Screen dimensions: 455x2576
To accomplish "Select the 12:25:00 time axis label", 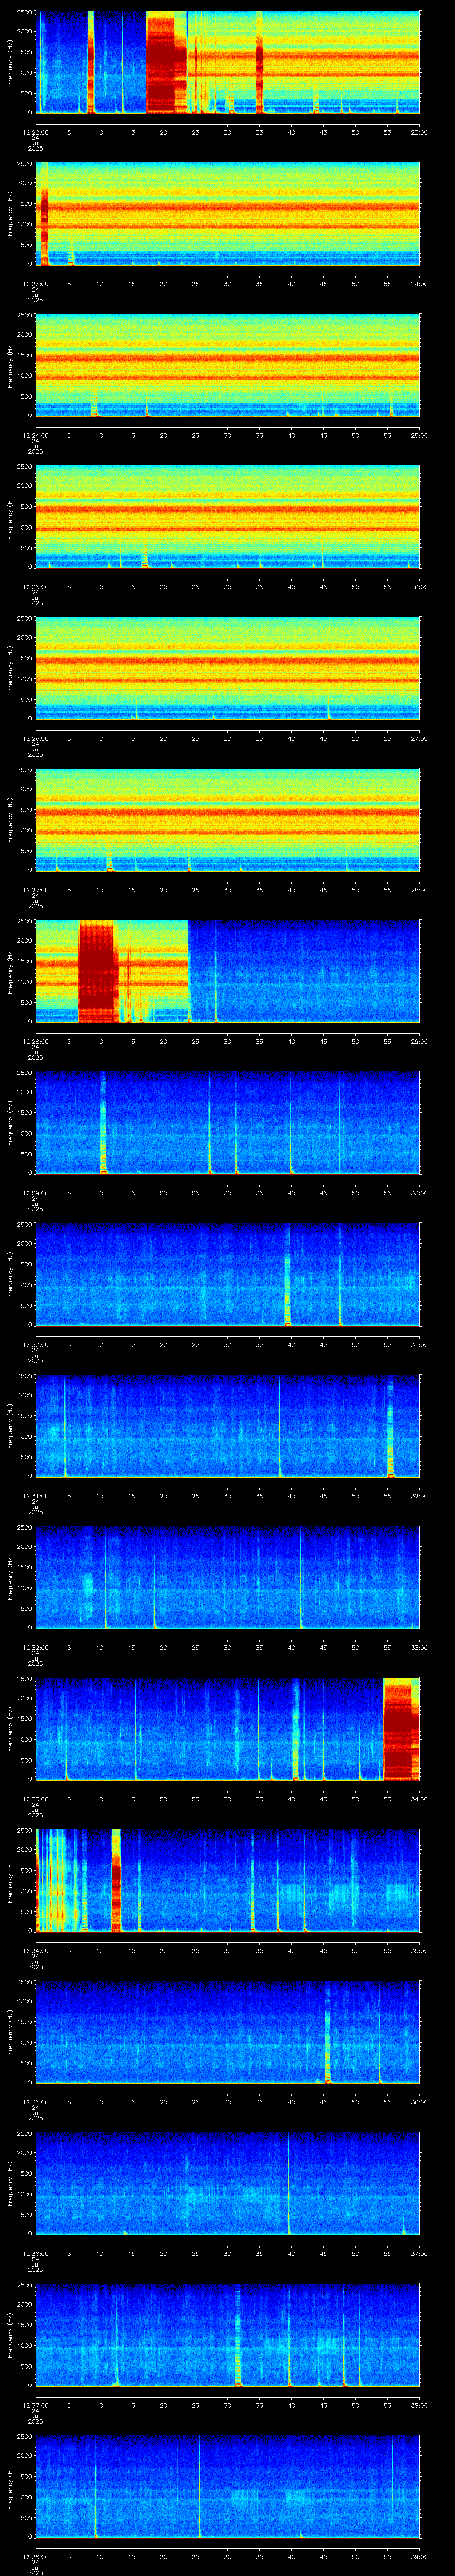I will 35,587.
